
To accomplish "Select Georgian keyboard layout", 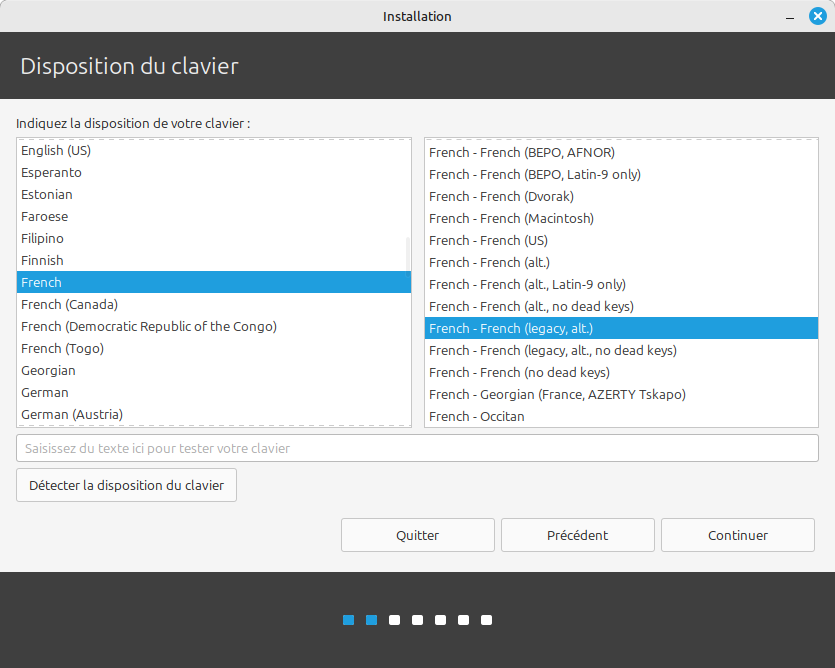I will pyautogui.click(x=214, y=371).
